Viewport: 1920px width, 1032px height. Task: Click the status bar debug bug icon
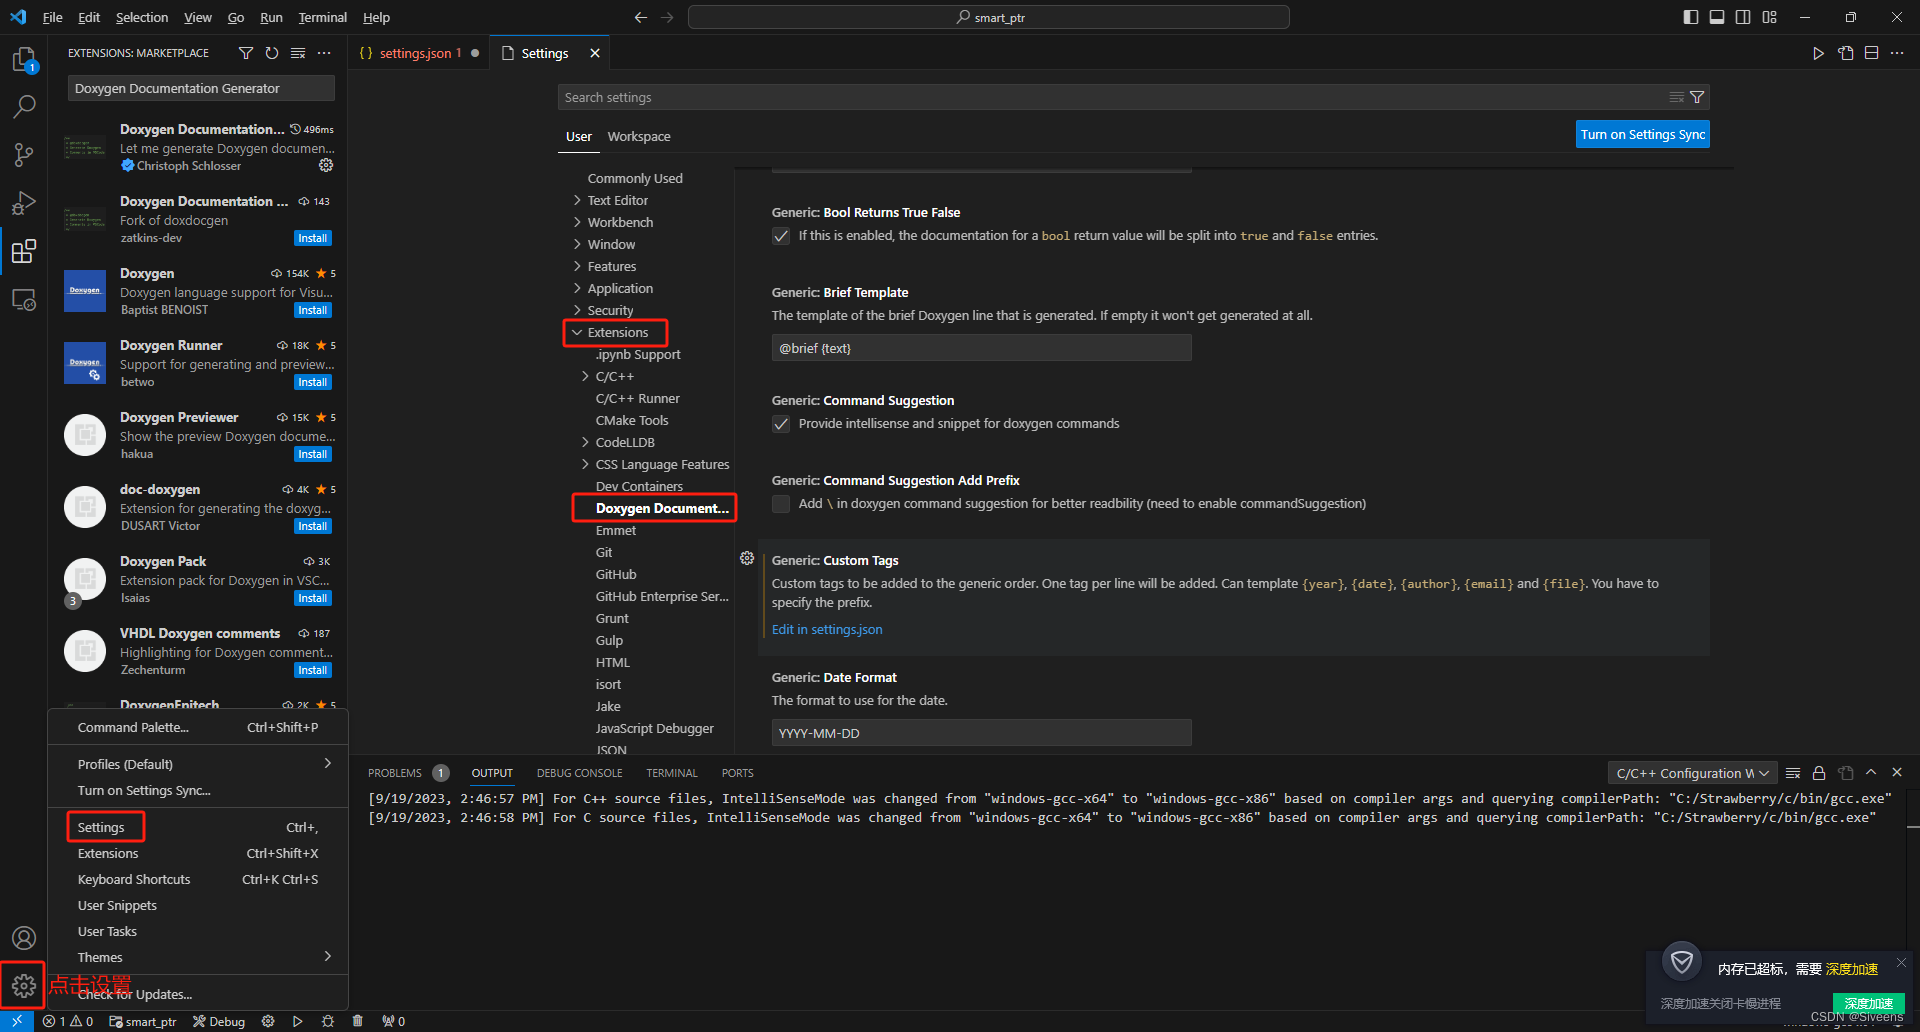pyautogui.click(x=328, y=1021)
